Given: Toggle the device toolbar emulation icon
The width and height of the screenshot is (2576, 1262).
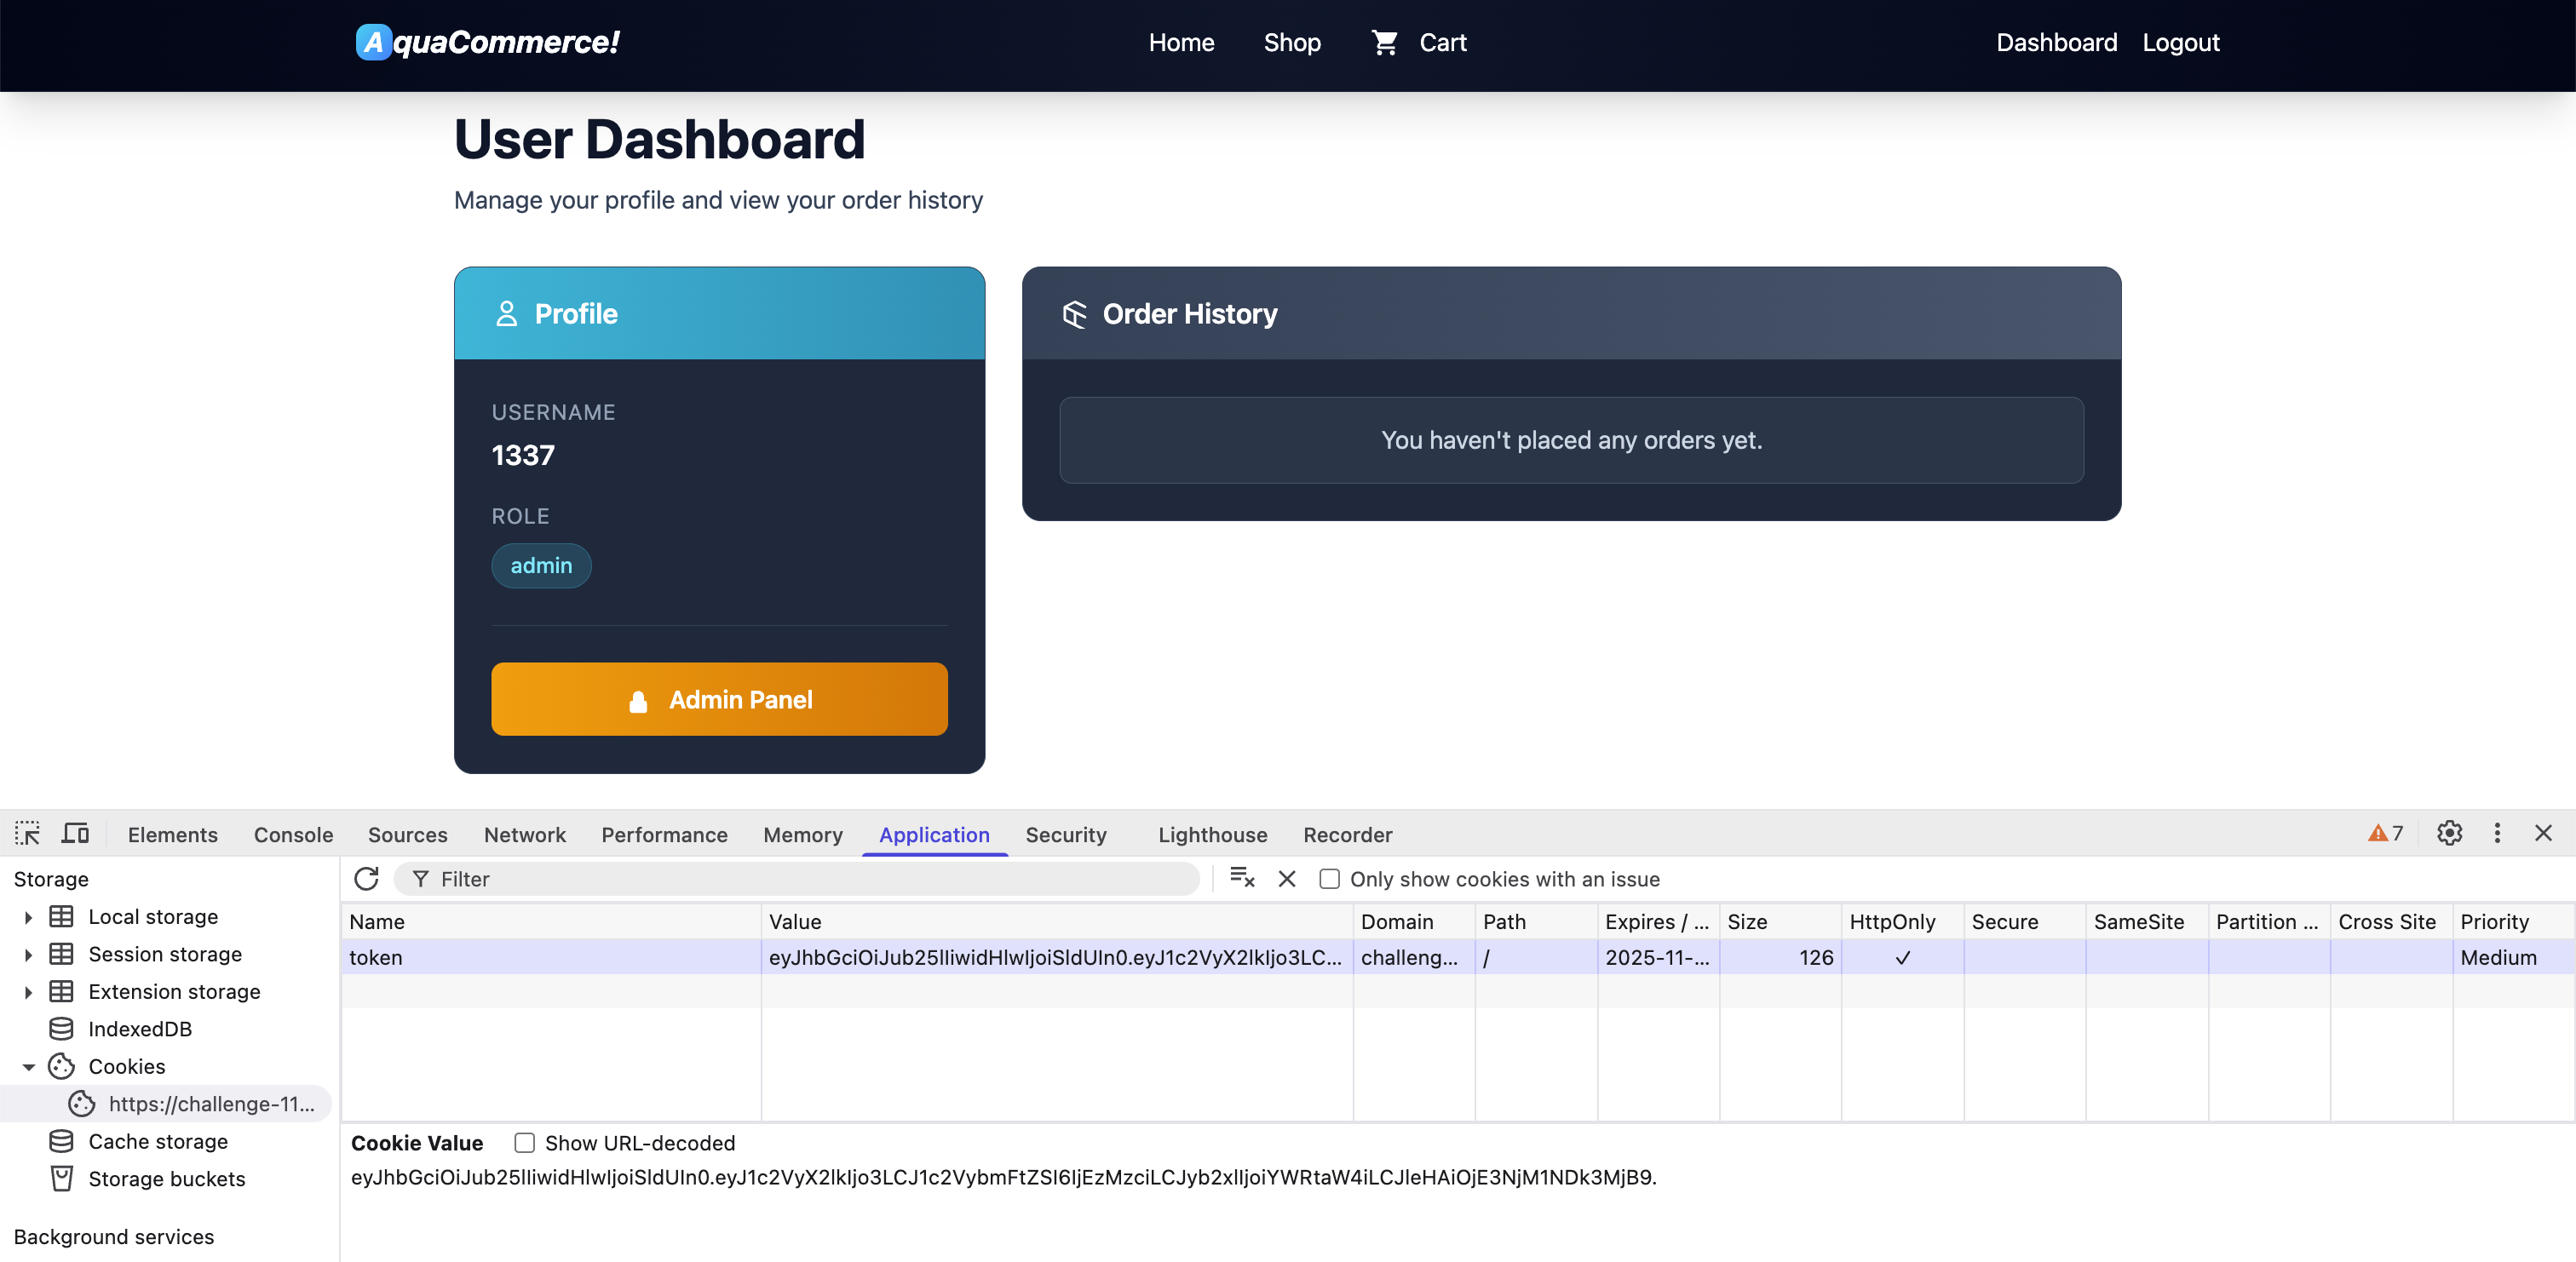Looking at the screenshot, I should coord(75,833).
